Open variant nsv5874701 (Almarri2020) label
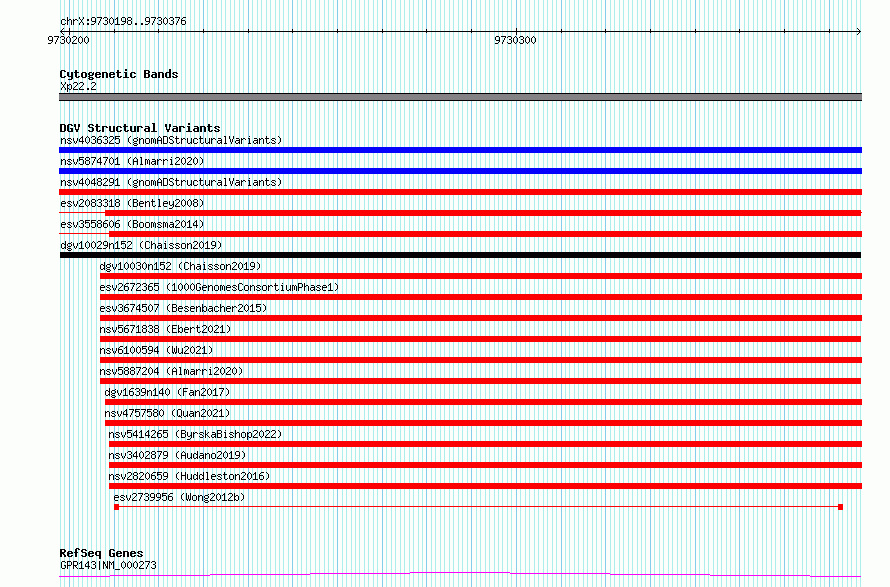The width and height of the screenshot is (890, 587). tap(132, 161)
